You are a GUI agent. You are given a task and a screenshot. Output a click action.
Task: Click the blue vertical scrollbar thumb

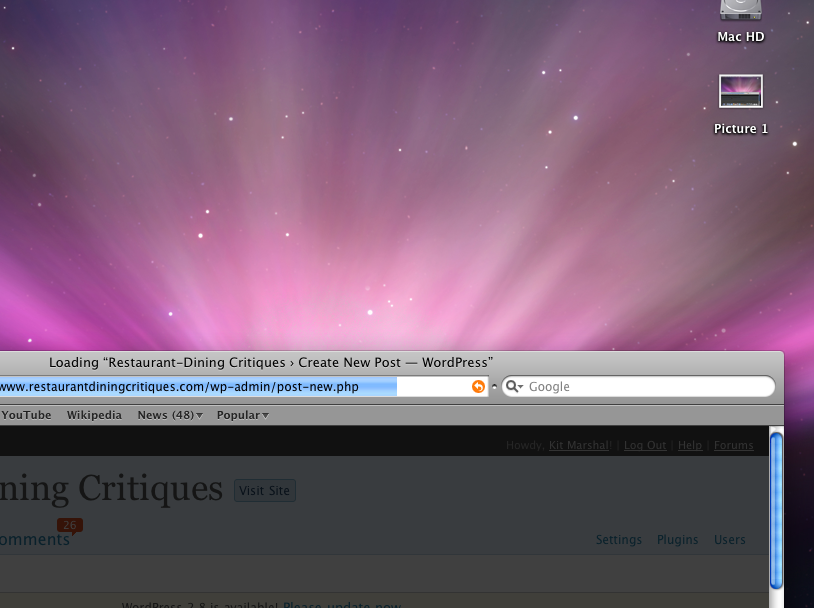[776, 510]
